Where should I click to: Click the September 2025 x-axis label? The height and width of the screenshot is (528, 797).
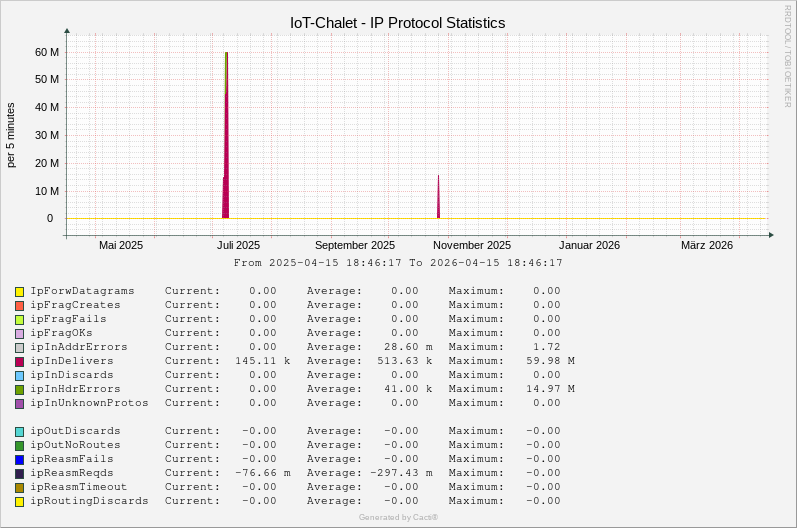[x=354, y=245]
